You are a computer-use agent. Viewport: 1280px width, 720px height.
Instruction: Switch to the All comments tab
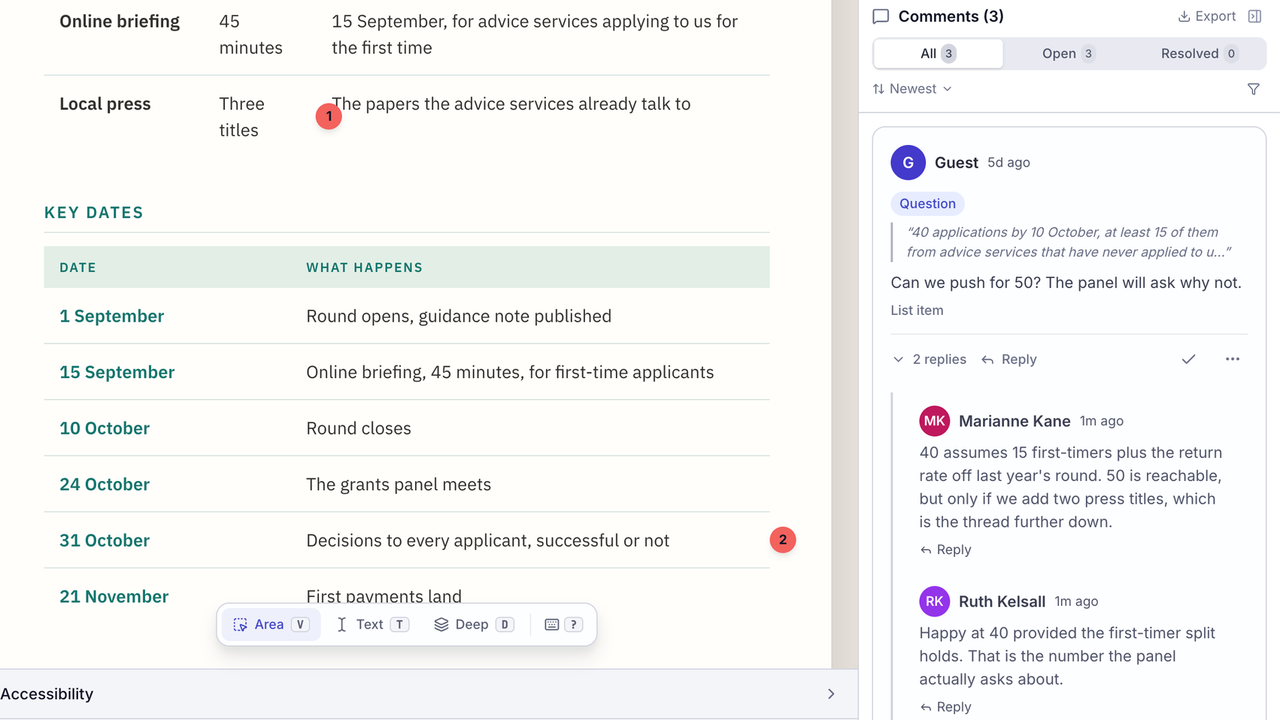tap(938, 54)
